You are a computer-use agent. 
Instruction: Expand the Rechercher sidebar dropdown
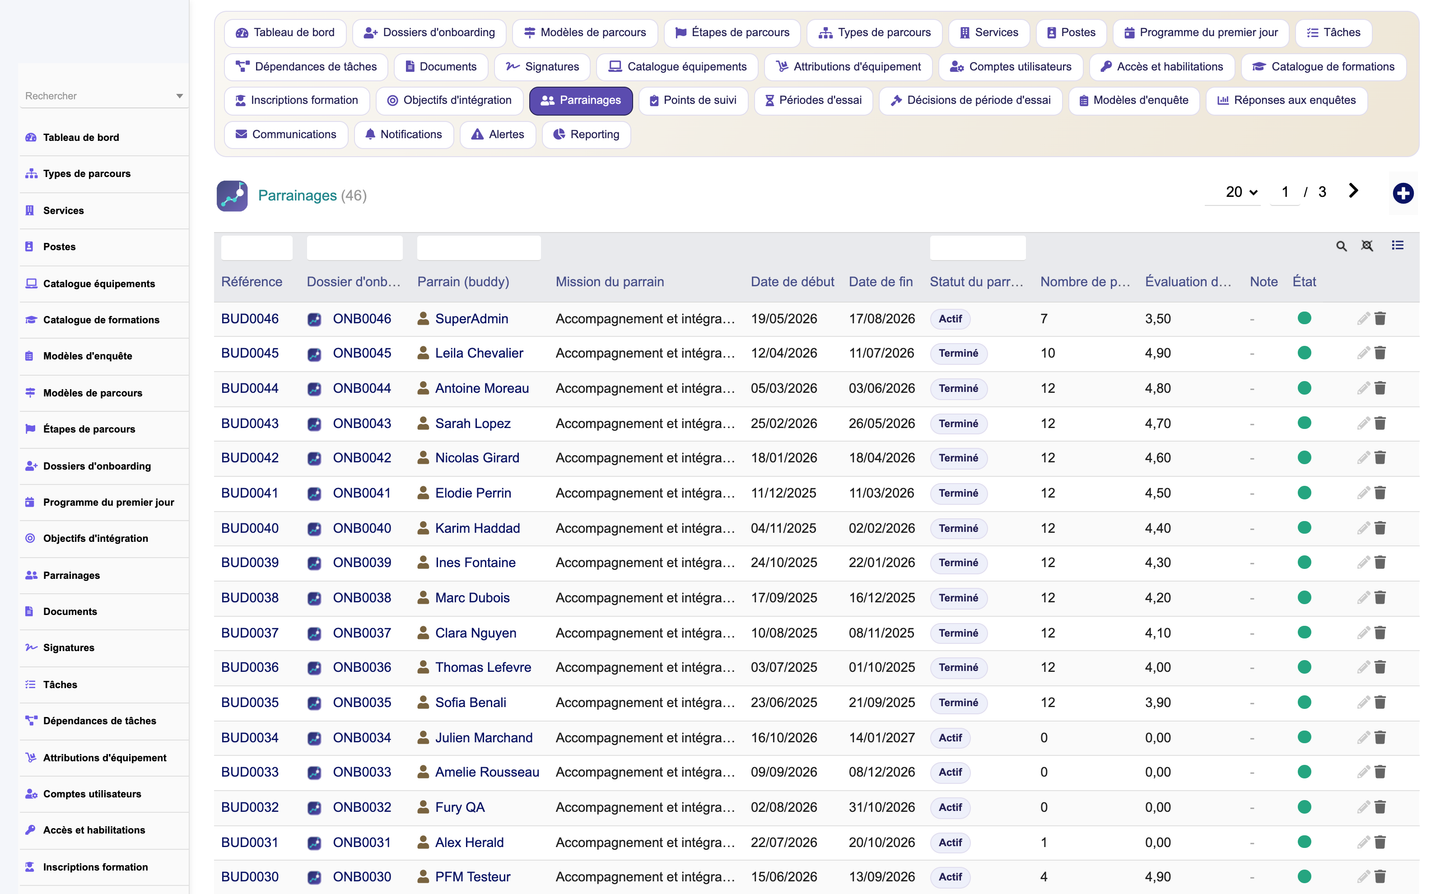point(179,96)
